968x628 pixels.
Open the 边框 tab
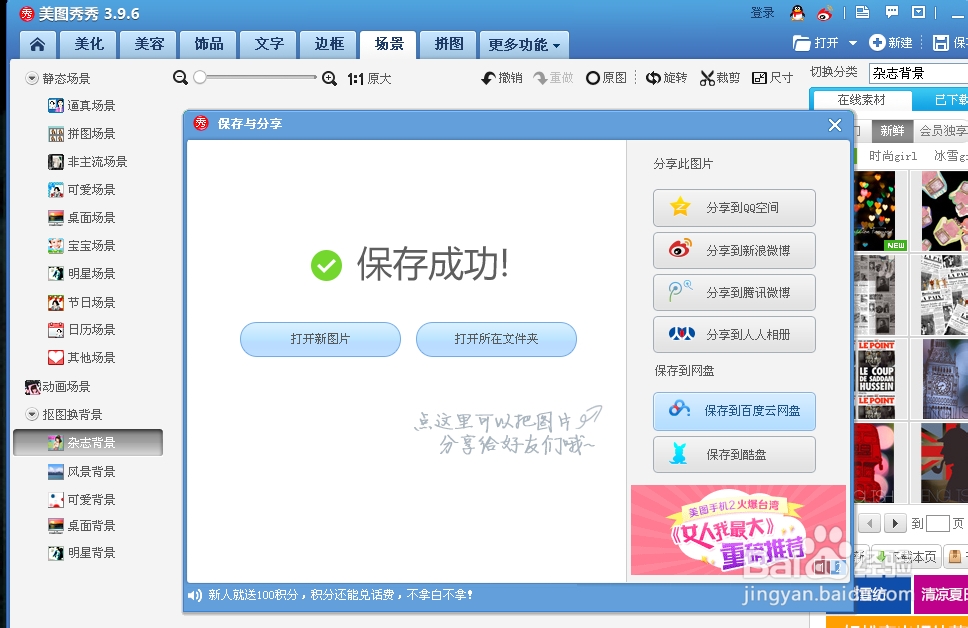point(328,44)
